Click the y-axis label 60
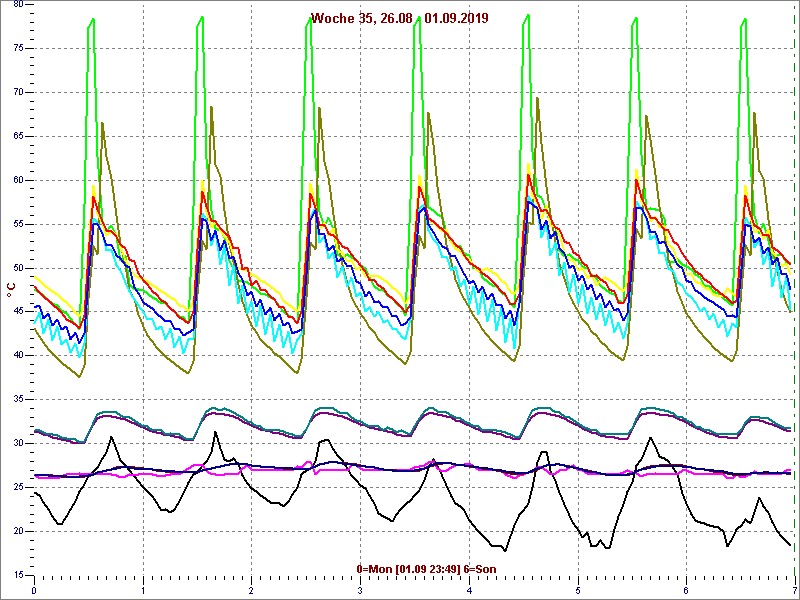Viewport: 800px width, 600px height. tap(17, 180)
